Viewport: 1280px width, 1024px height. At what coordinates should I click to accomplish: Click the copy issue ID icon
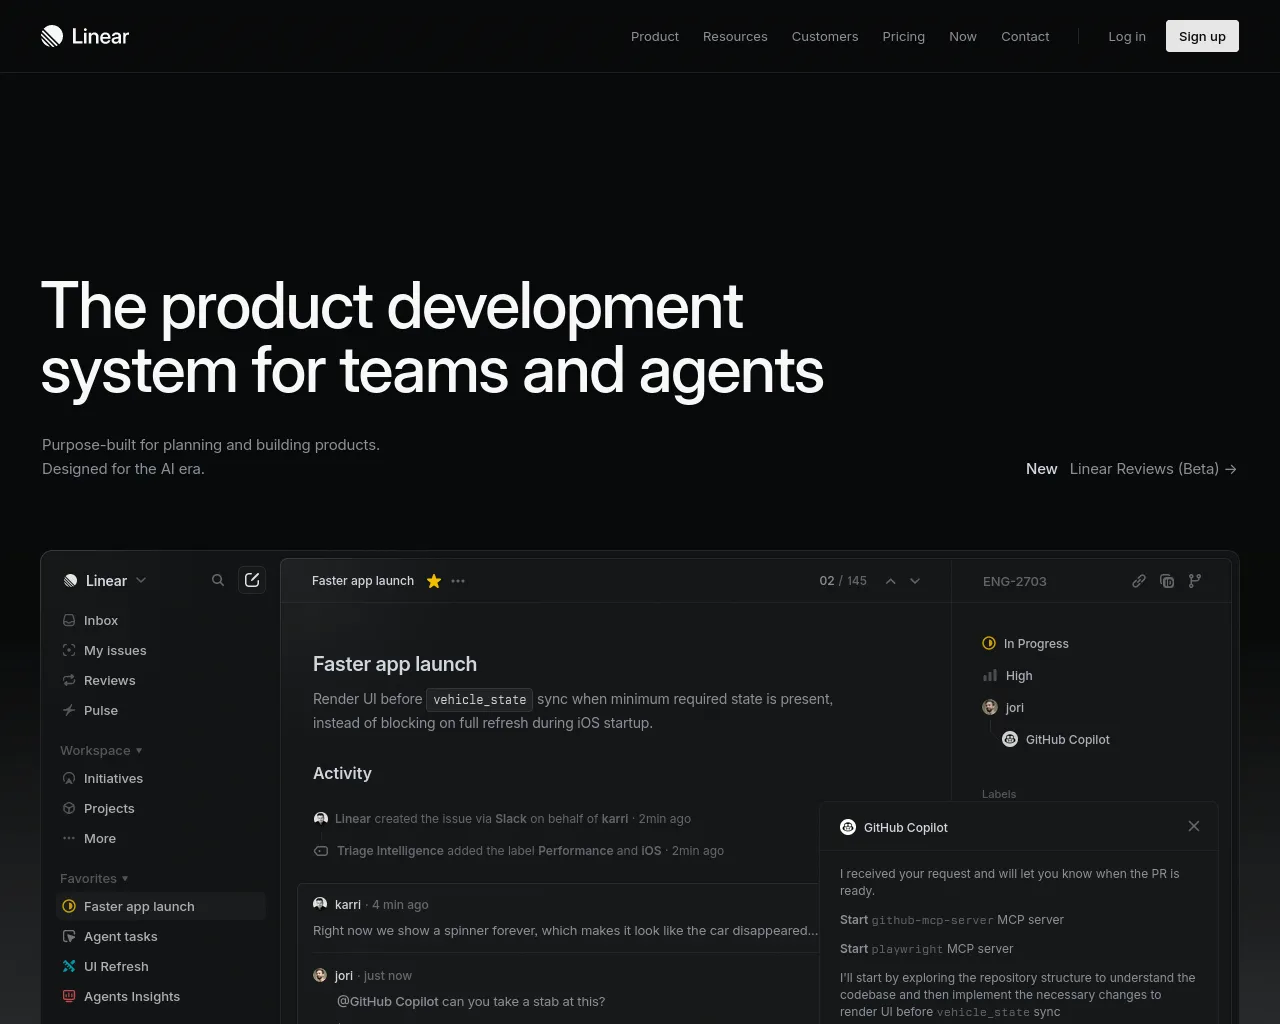coord(1166,581)
